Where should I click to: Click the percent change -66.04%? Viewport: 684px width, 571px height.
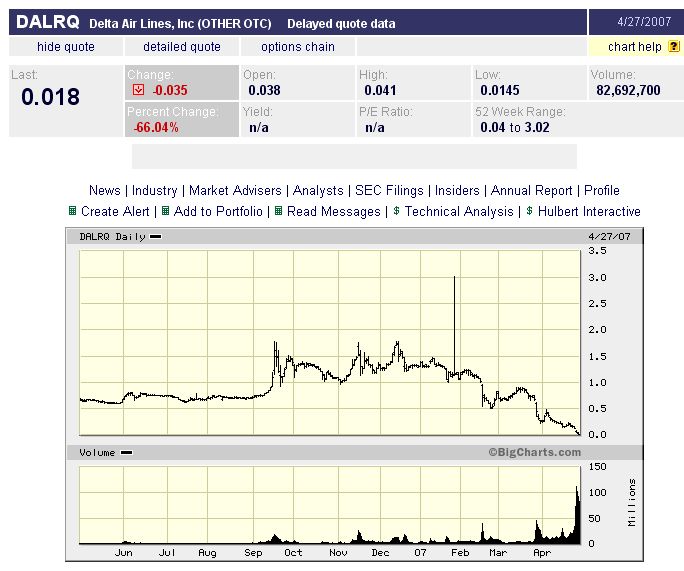tap(156, 127)
